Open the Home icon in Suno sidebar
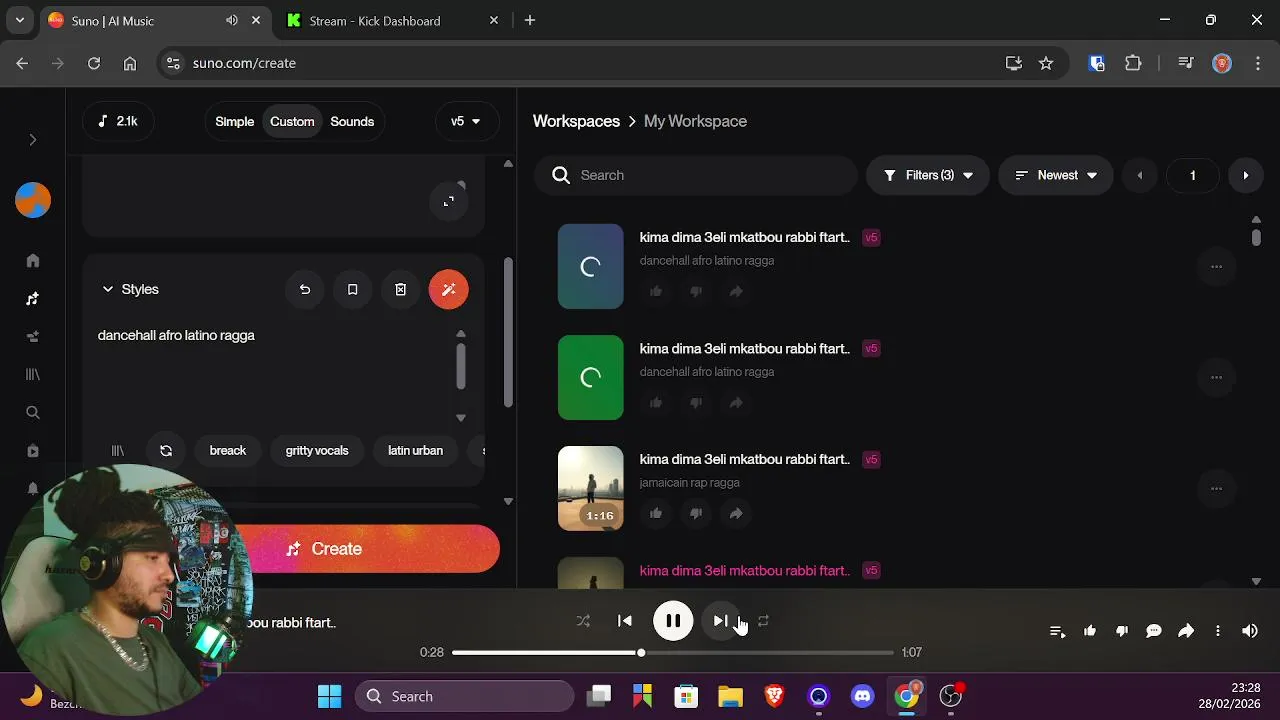 click(x=33, y=261)
